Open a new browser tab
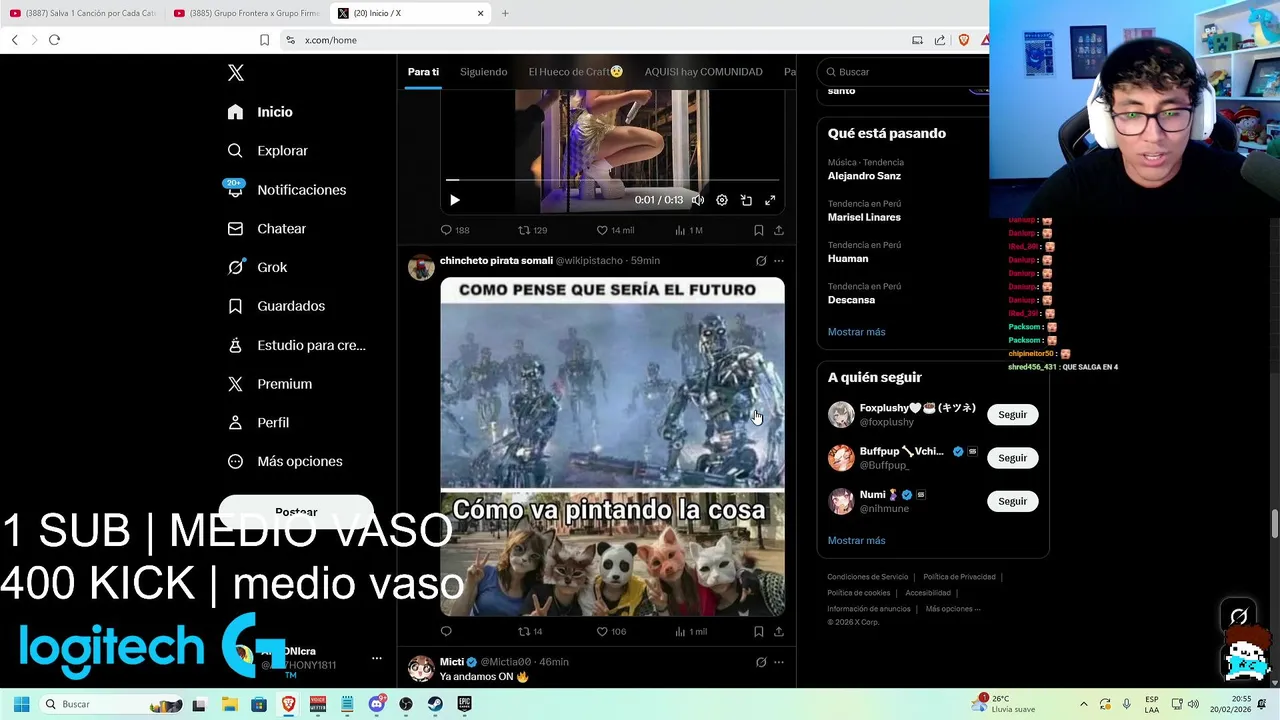This screenshot has height=720, width=1280. click(505, 13)
